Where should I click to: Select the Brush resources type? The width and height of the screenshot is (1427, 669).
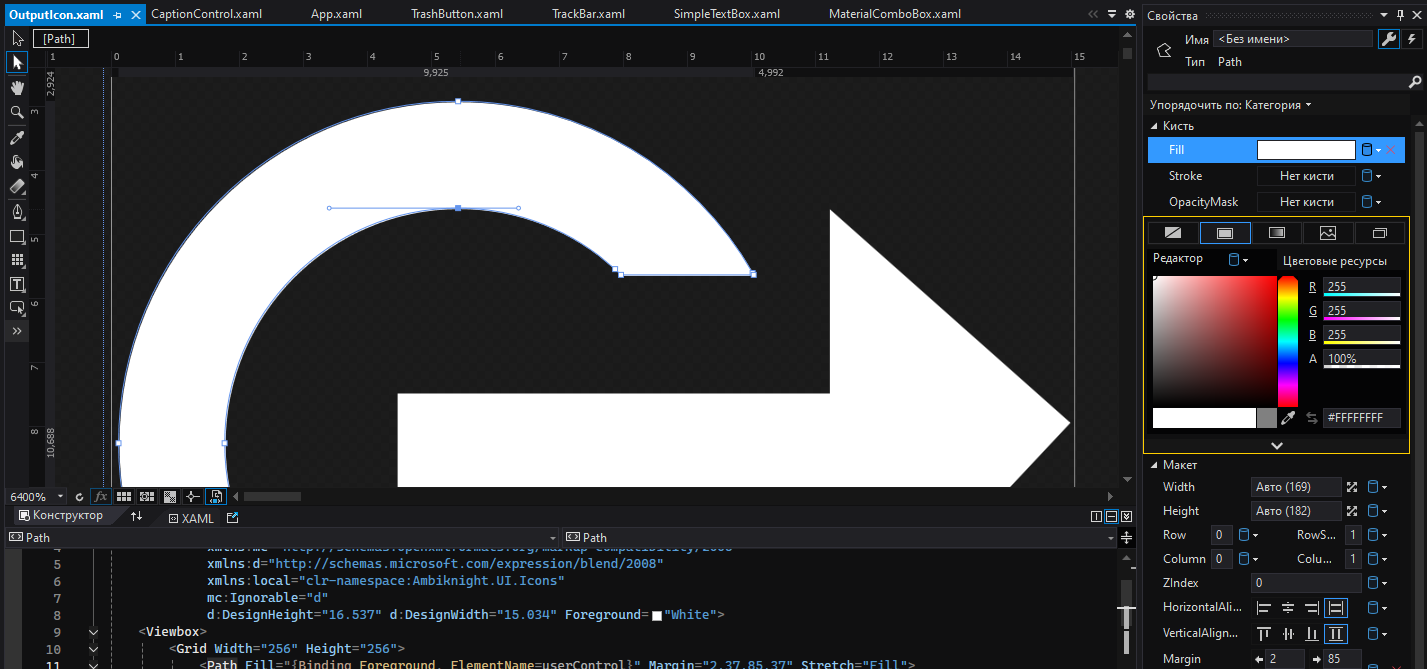tap(1380, 233)
